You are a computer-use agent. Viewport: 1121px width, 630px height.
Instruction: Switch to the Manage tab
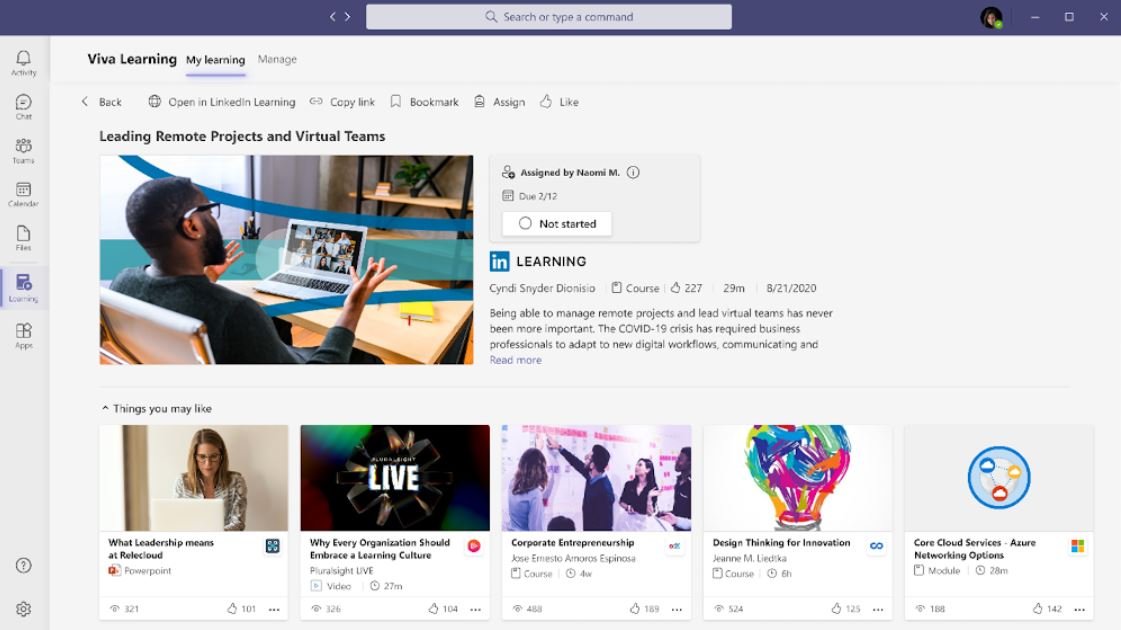click(277, 60)
